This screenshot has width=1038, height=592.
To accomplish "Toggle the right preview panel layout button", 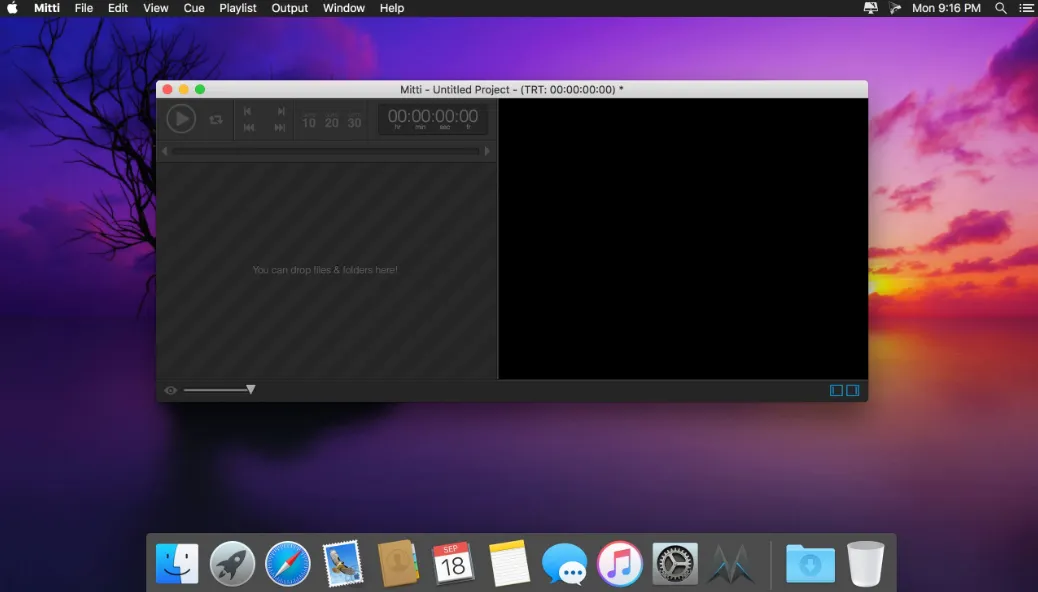I will pyautogui.click(x=853, y=391).
